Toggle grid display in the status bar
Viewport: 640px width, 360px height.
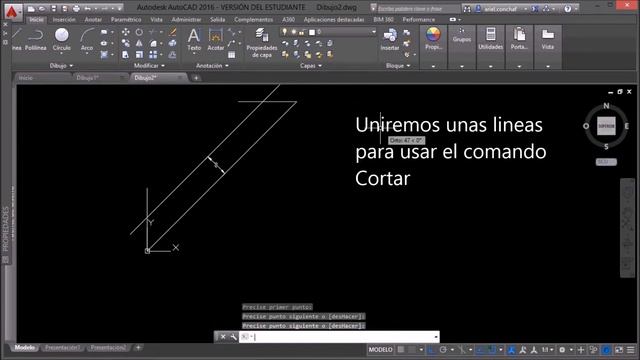coord(401,349)
